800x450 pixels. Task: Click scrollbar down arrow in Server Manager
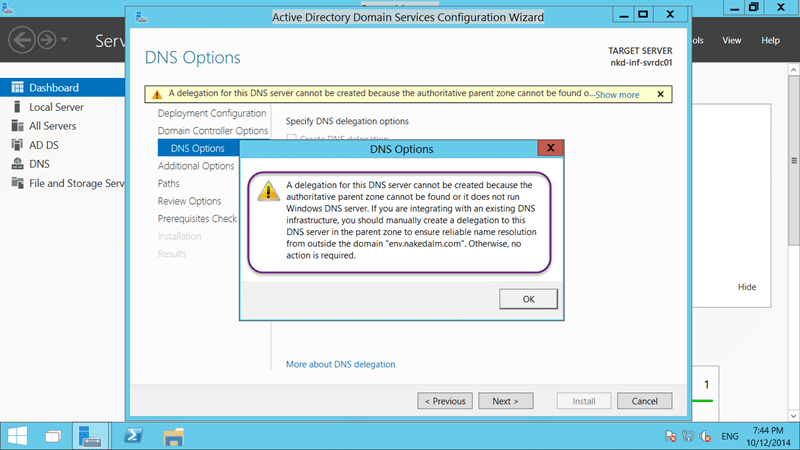(x=793, y=416)
